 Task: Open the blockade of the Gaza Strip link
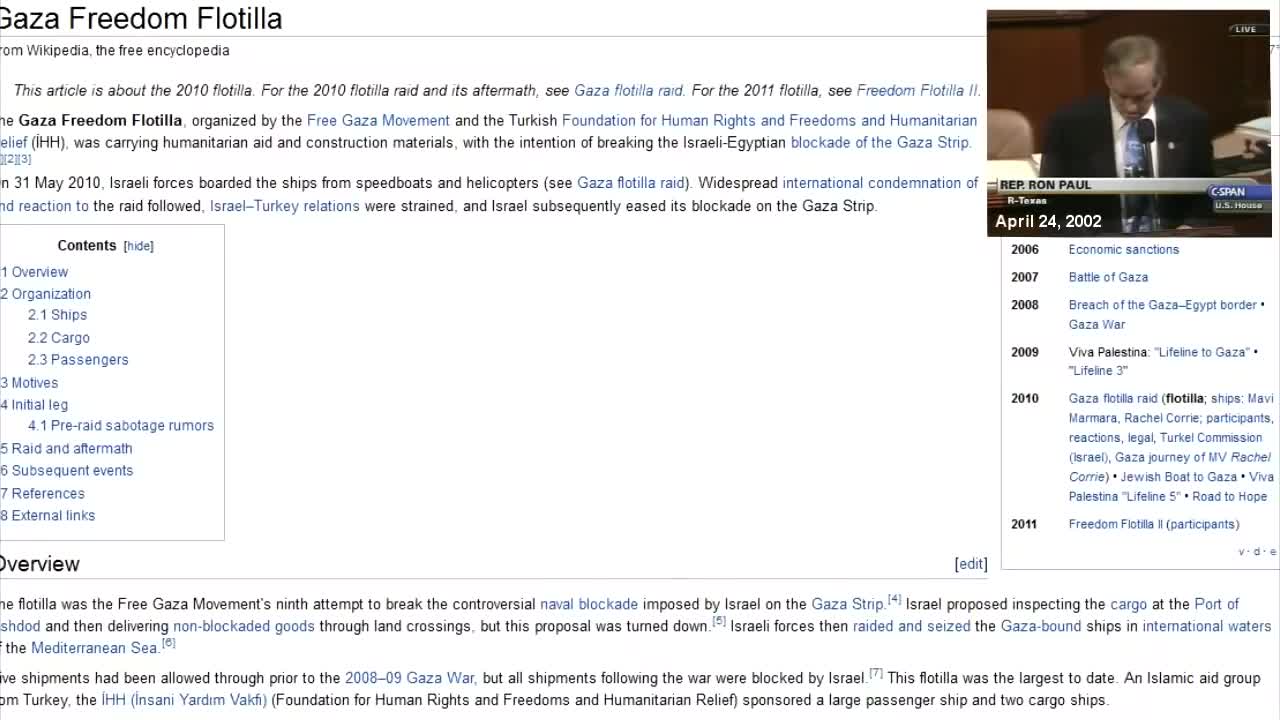[x=880, y=142]
